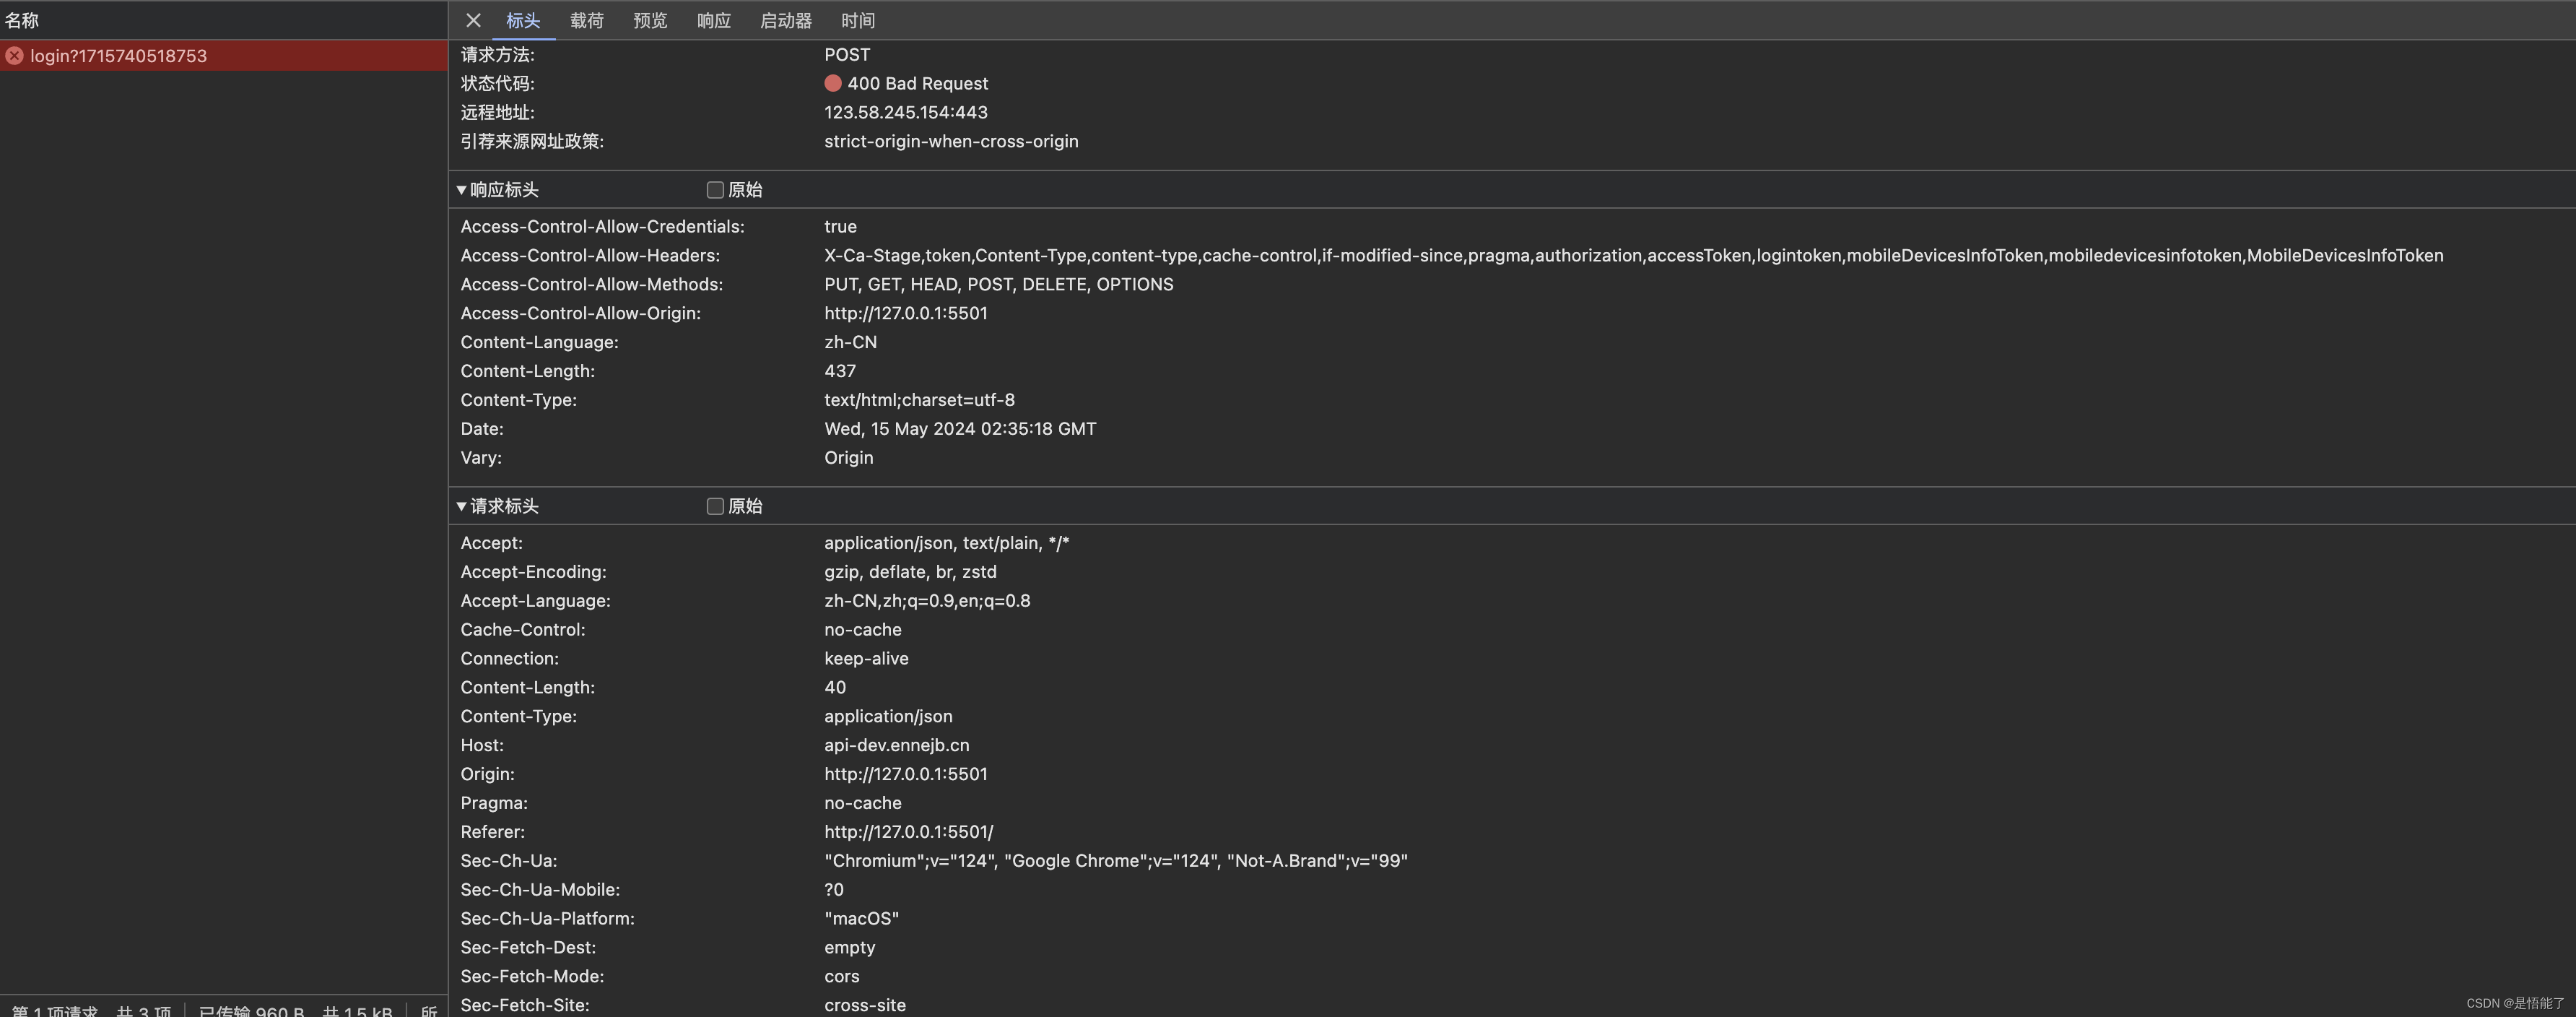Click the Sec-Ch-Ua value with Chromium
This screenshot has width=2576, height=1017.
tap(1116, 861)
